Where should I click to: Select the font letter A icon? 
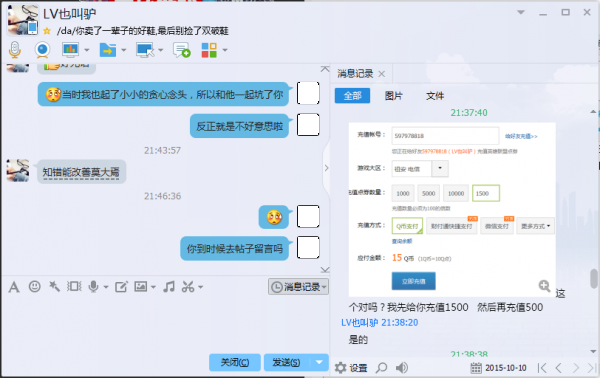pos(14,287)
